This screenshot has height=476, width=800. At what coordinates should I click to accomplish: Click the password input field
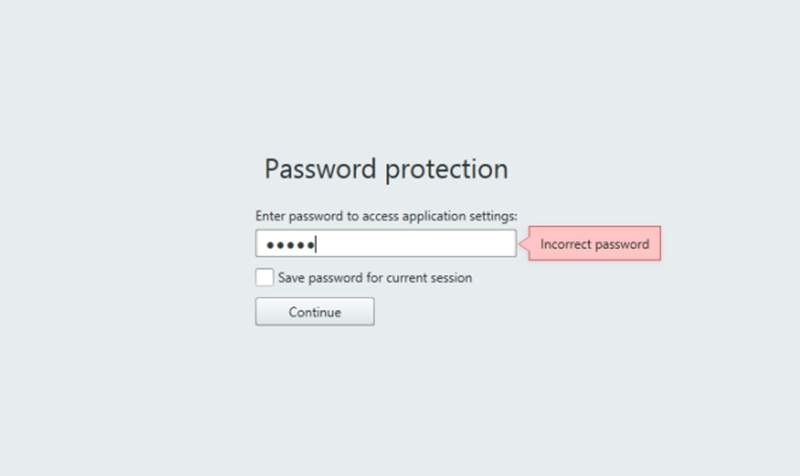click(385, 244)
